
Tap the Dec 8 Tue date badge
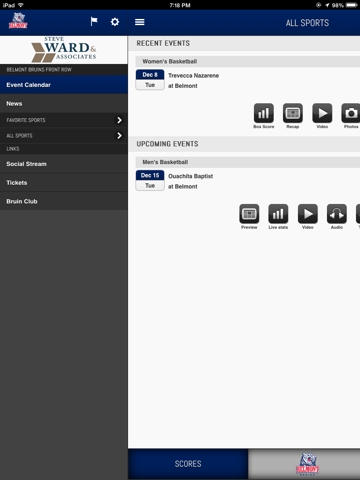point(150,80)
